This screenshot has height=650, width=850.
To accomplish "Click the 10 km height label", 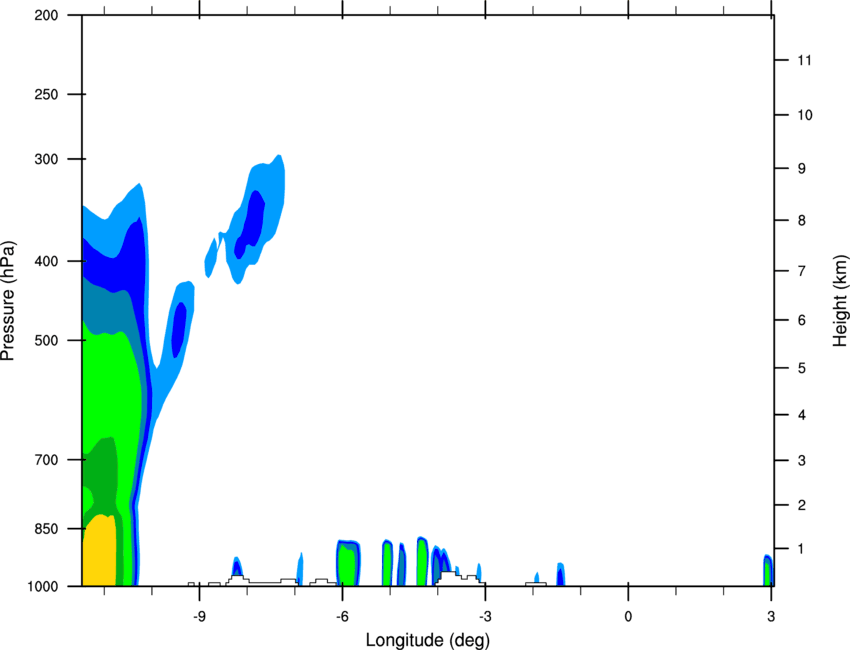I will (805, 115).
